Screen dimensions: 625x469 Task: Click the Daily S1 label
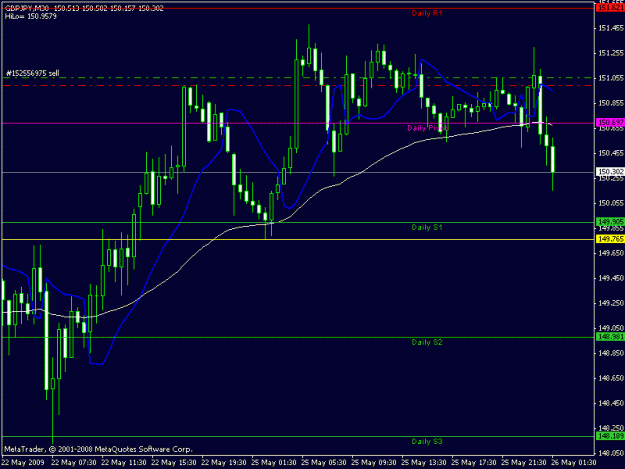coord(427,227)
